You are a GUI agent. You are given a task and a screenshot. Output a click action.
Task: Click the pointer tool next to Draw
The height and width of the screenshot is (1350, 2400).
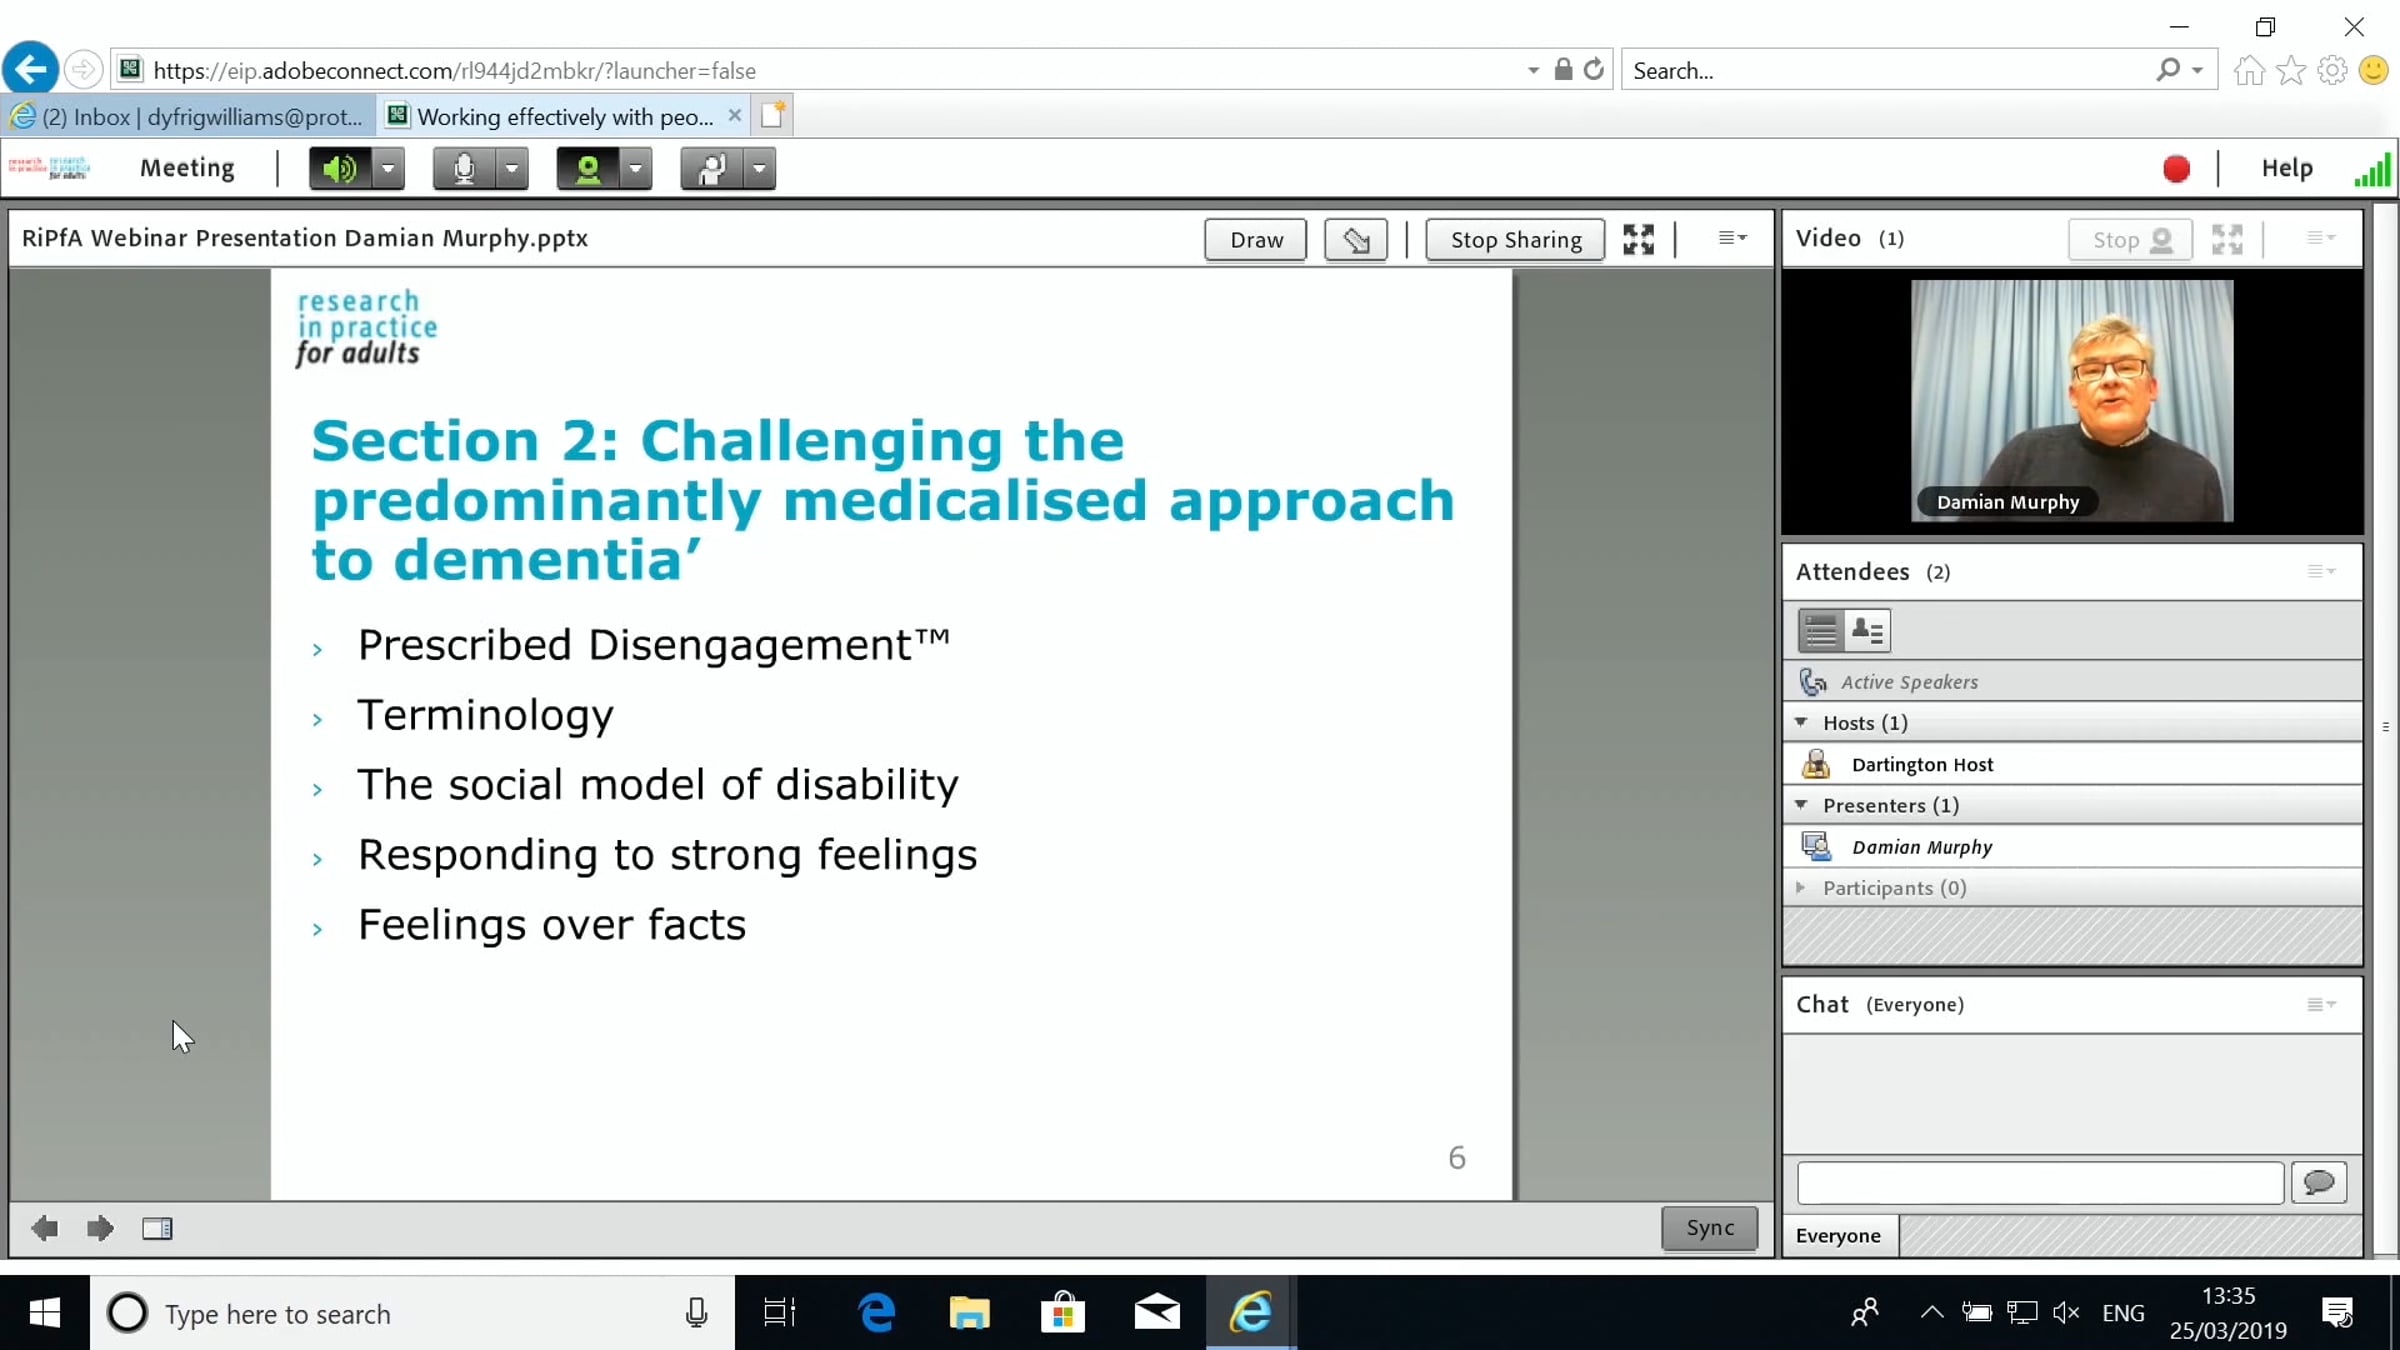coord(1355,240)
